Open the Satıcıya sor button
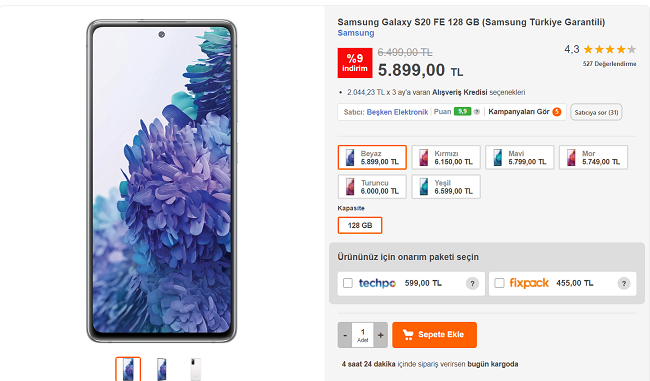Viewport: 650px width, 381px height. tap(596, 112)
